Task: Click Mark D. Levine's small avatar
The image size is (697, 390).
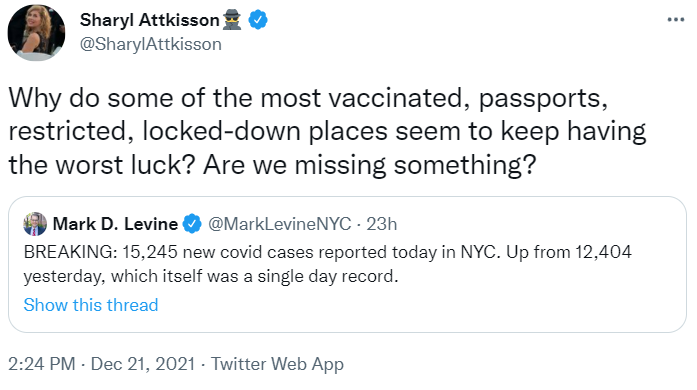Action: click(x=35, y=224)
